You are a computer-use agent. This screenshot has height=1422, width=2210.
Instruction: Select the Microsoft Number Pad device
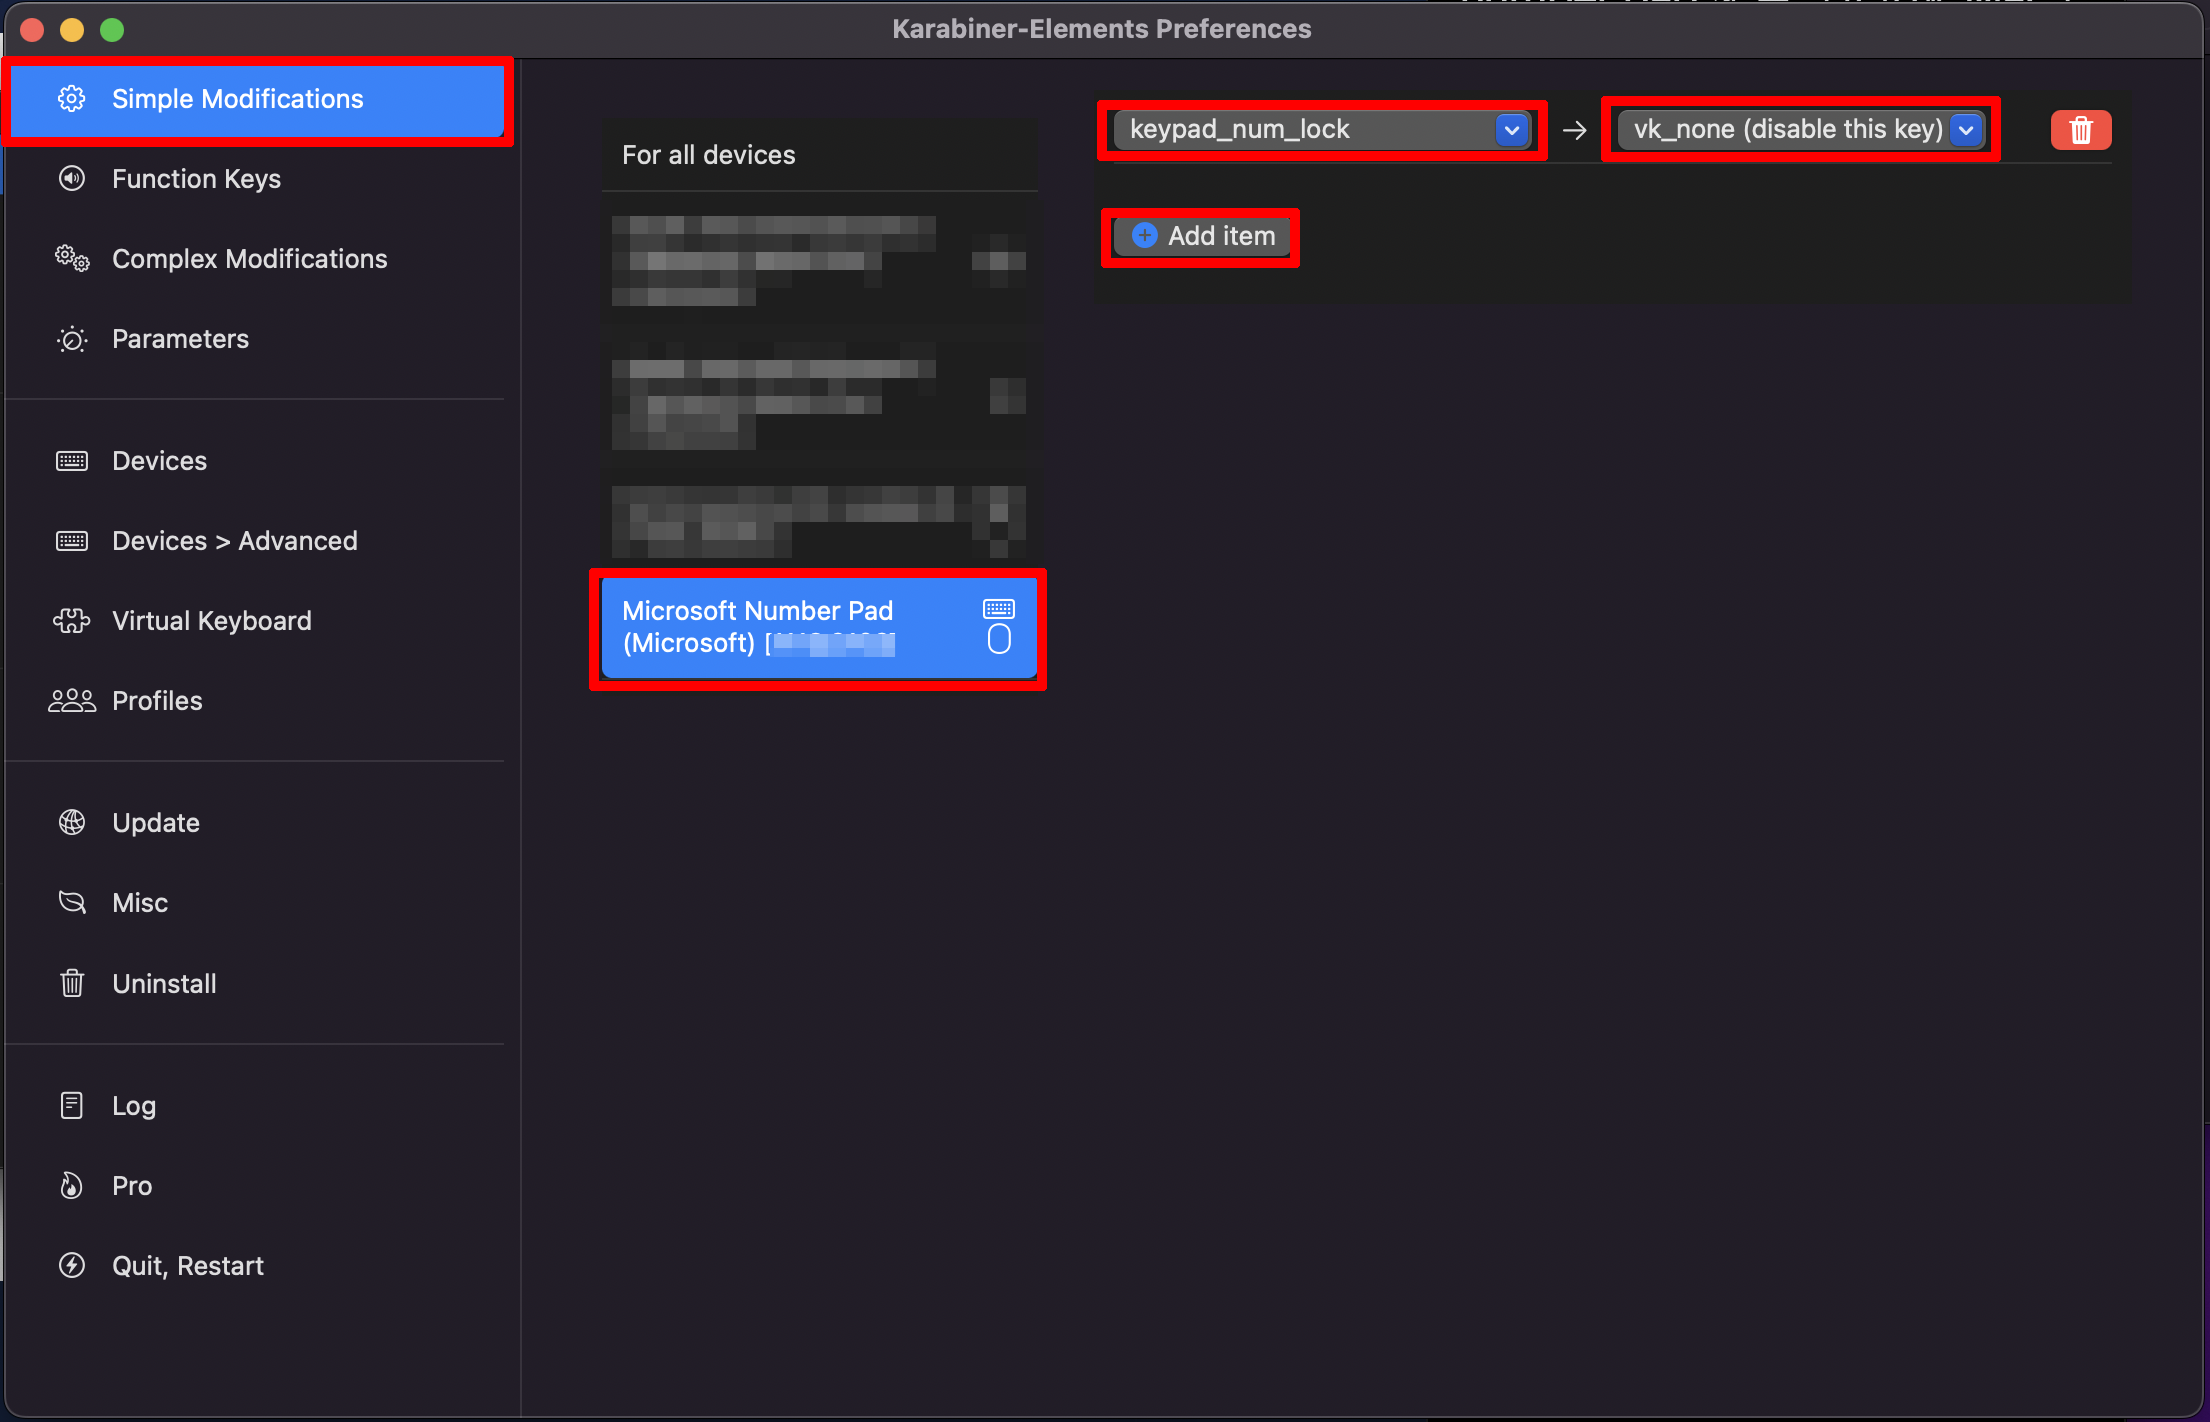pyautogui.click(x=819, y=628)
